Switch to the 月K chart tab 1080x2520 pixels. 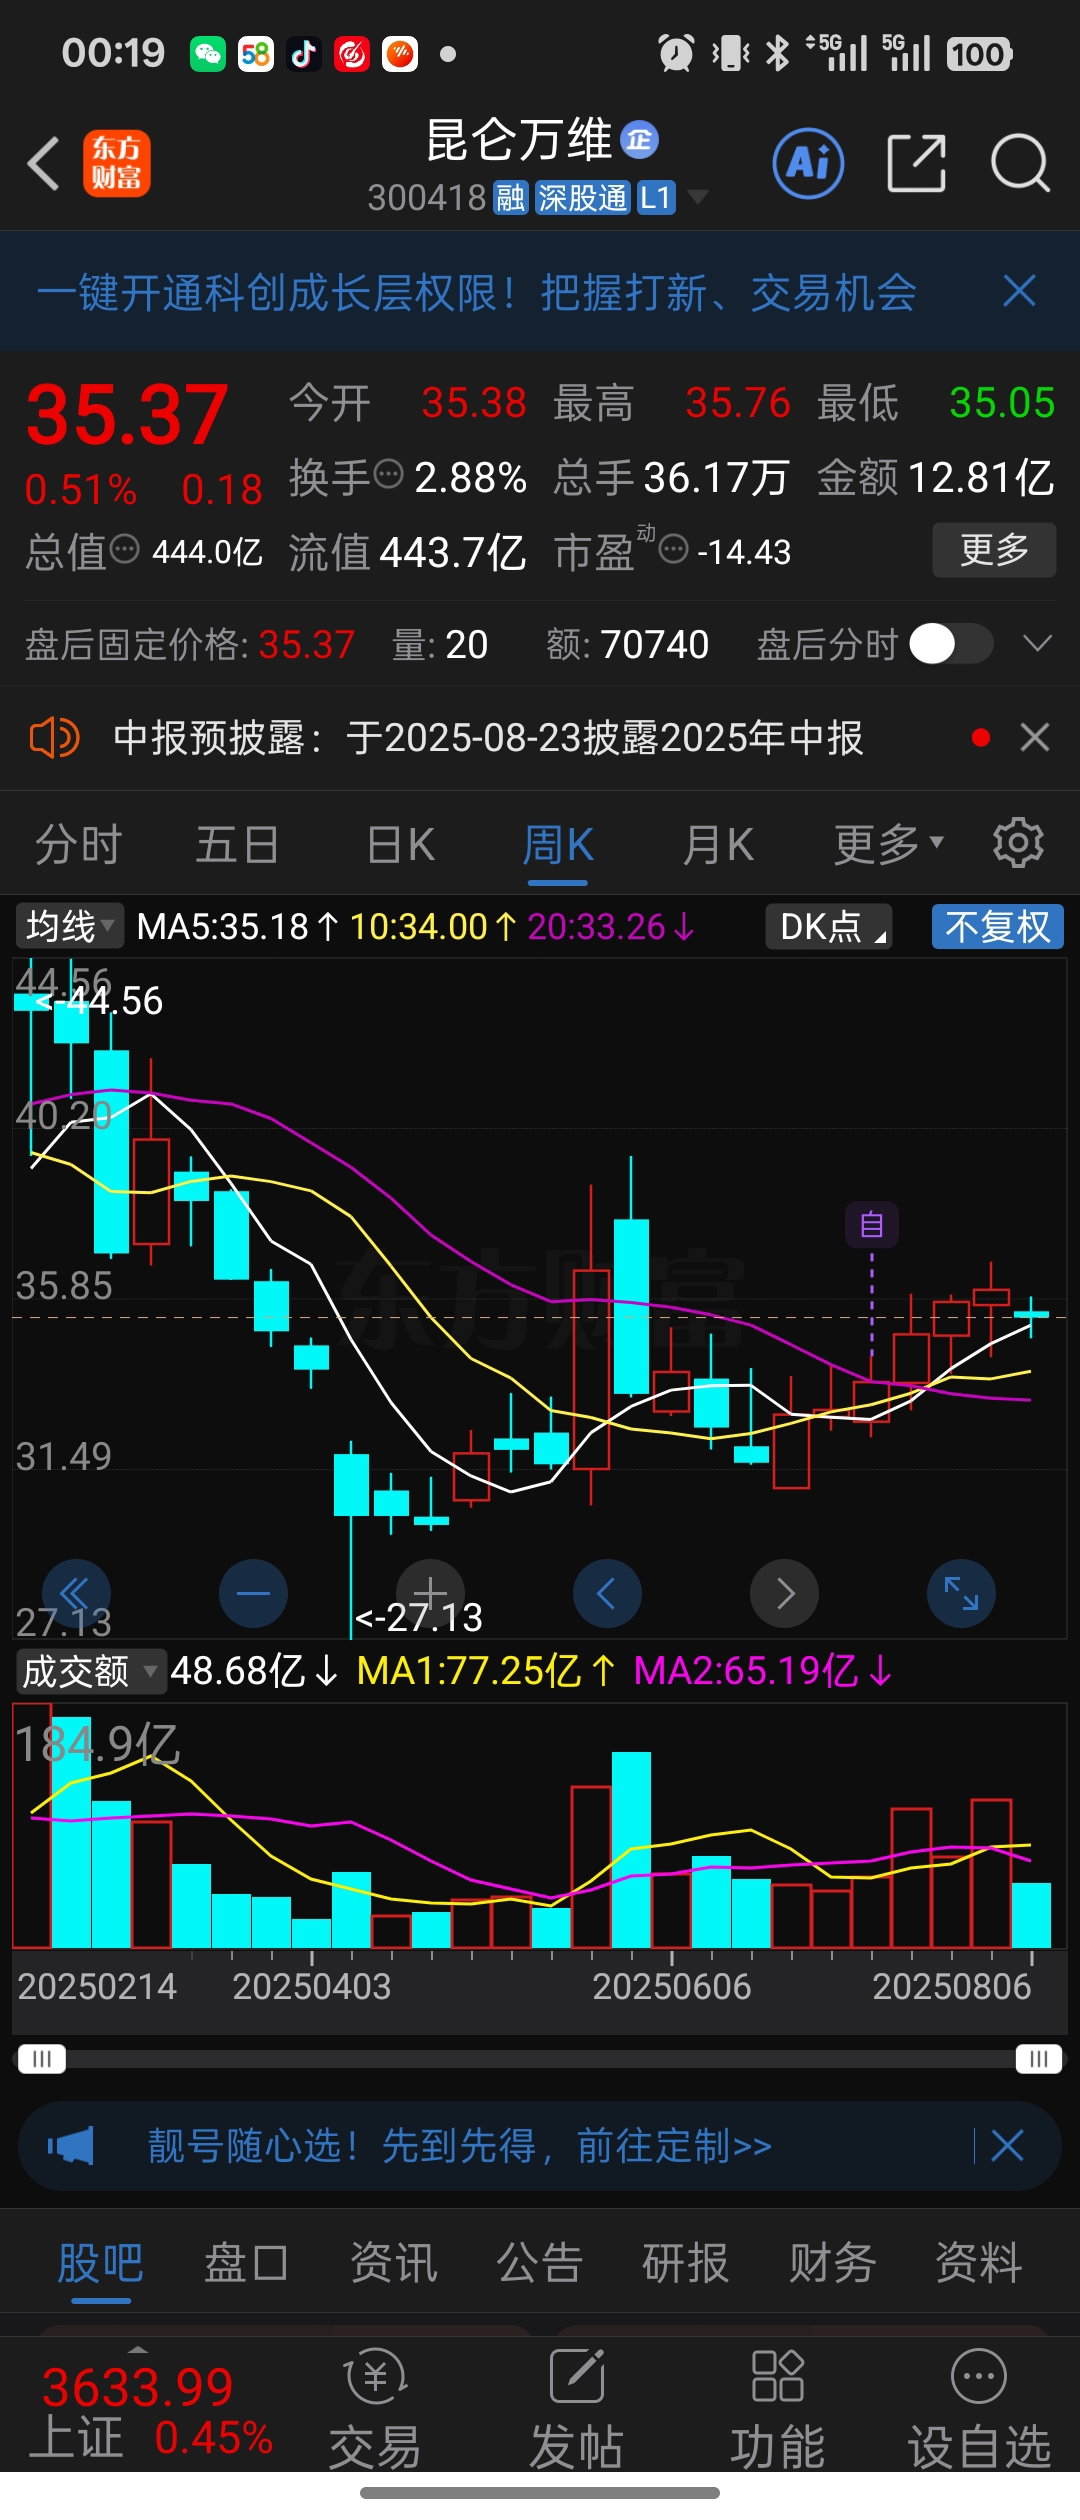(x=718, y=845)
